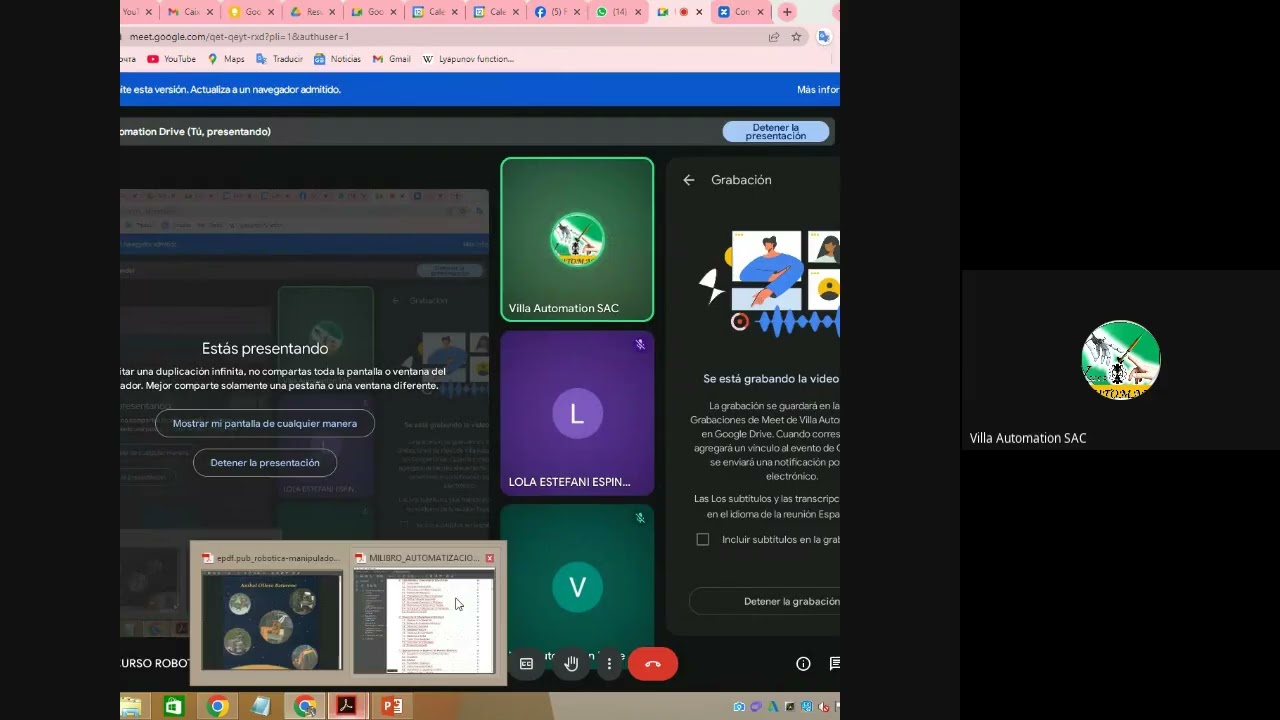This screenshot has height=720, width=1280.
Task: Open the Windows Store taskbar icon
Action: coord(174,707)
